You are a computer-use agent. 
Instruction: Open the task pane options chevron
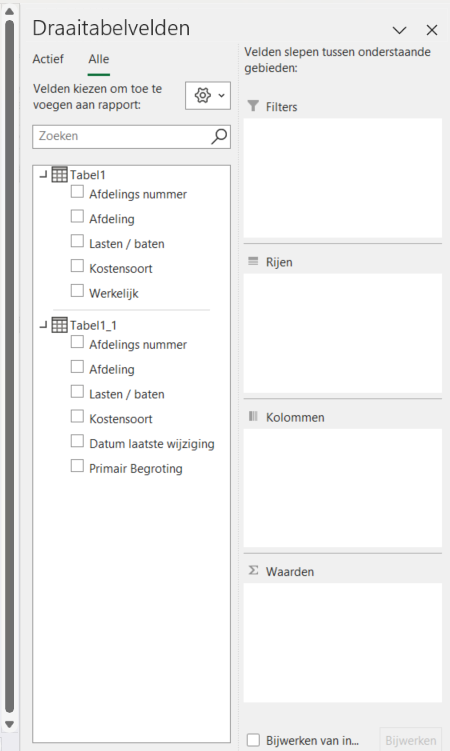pyautogui.click(x=399, y=30)
